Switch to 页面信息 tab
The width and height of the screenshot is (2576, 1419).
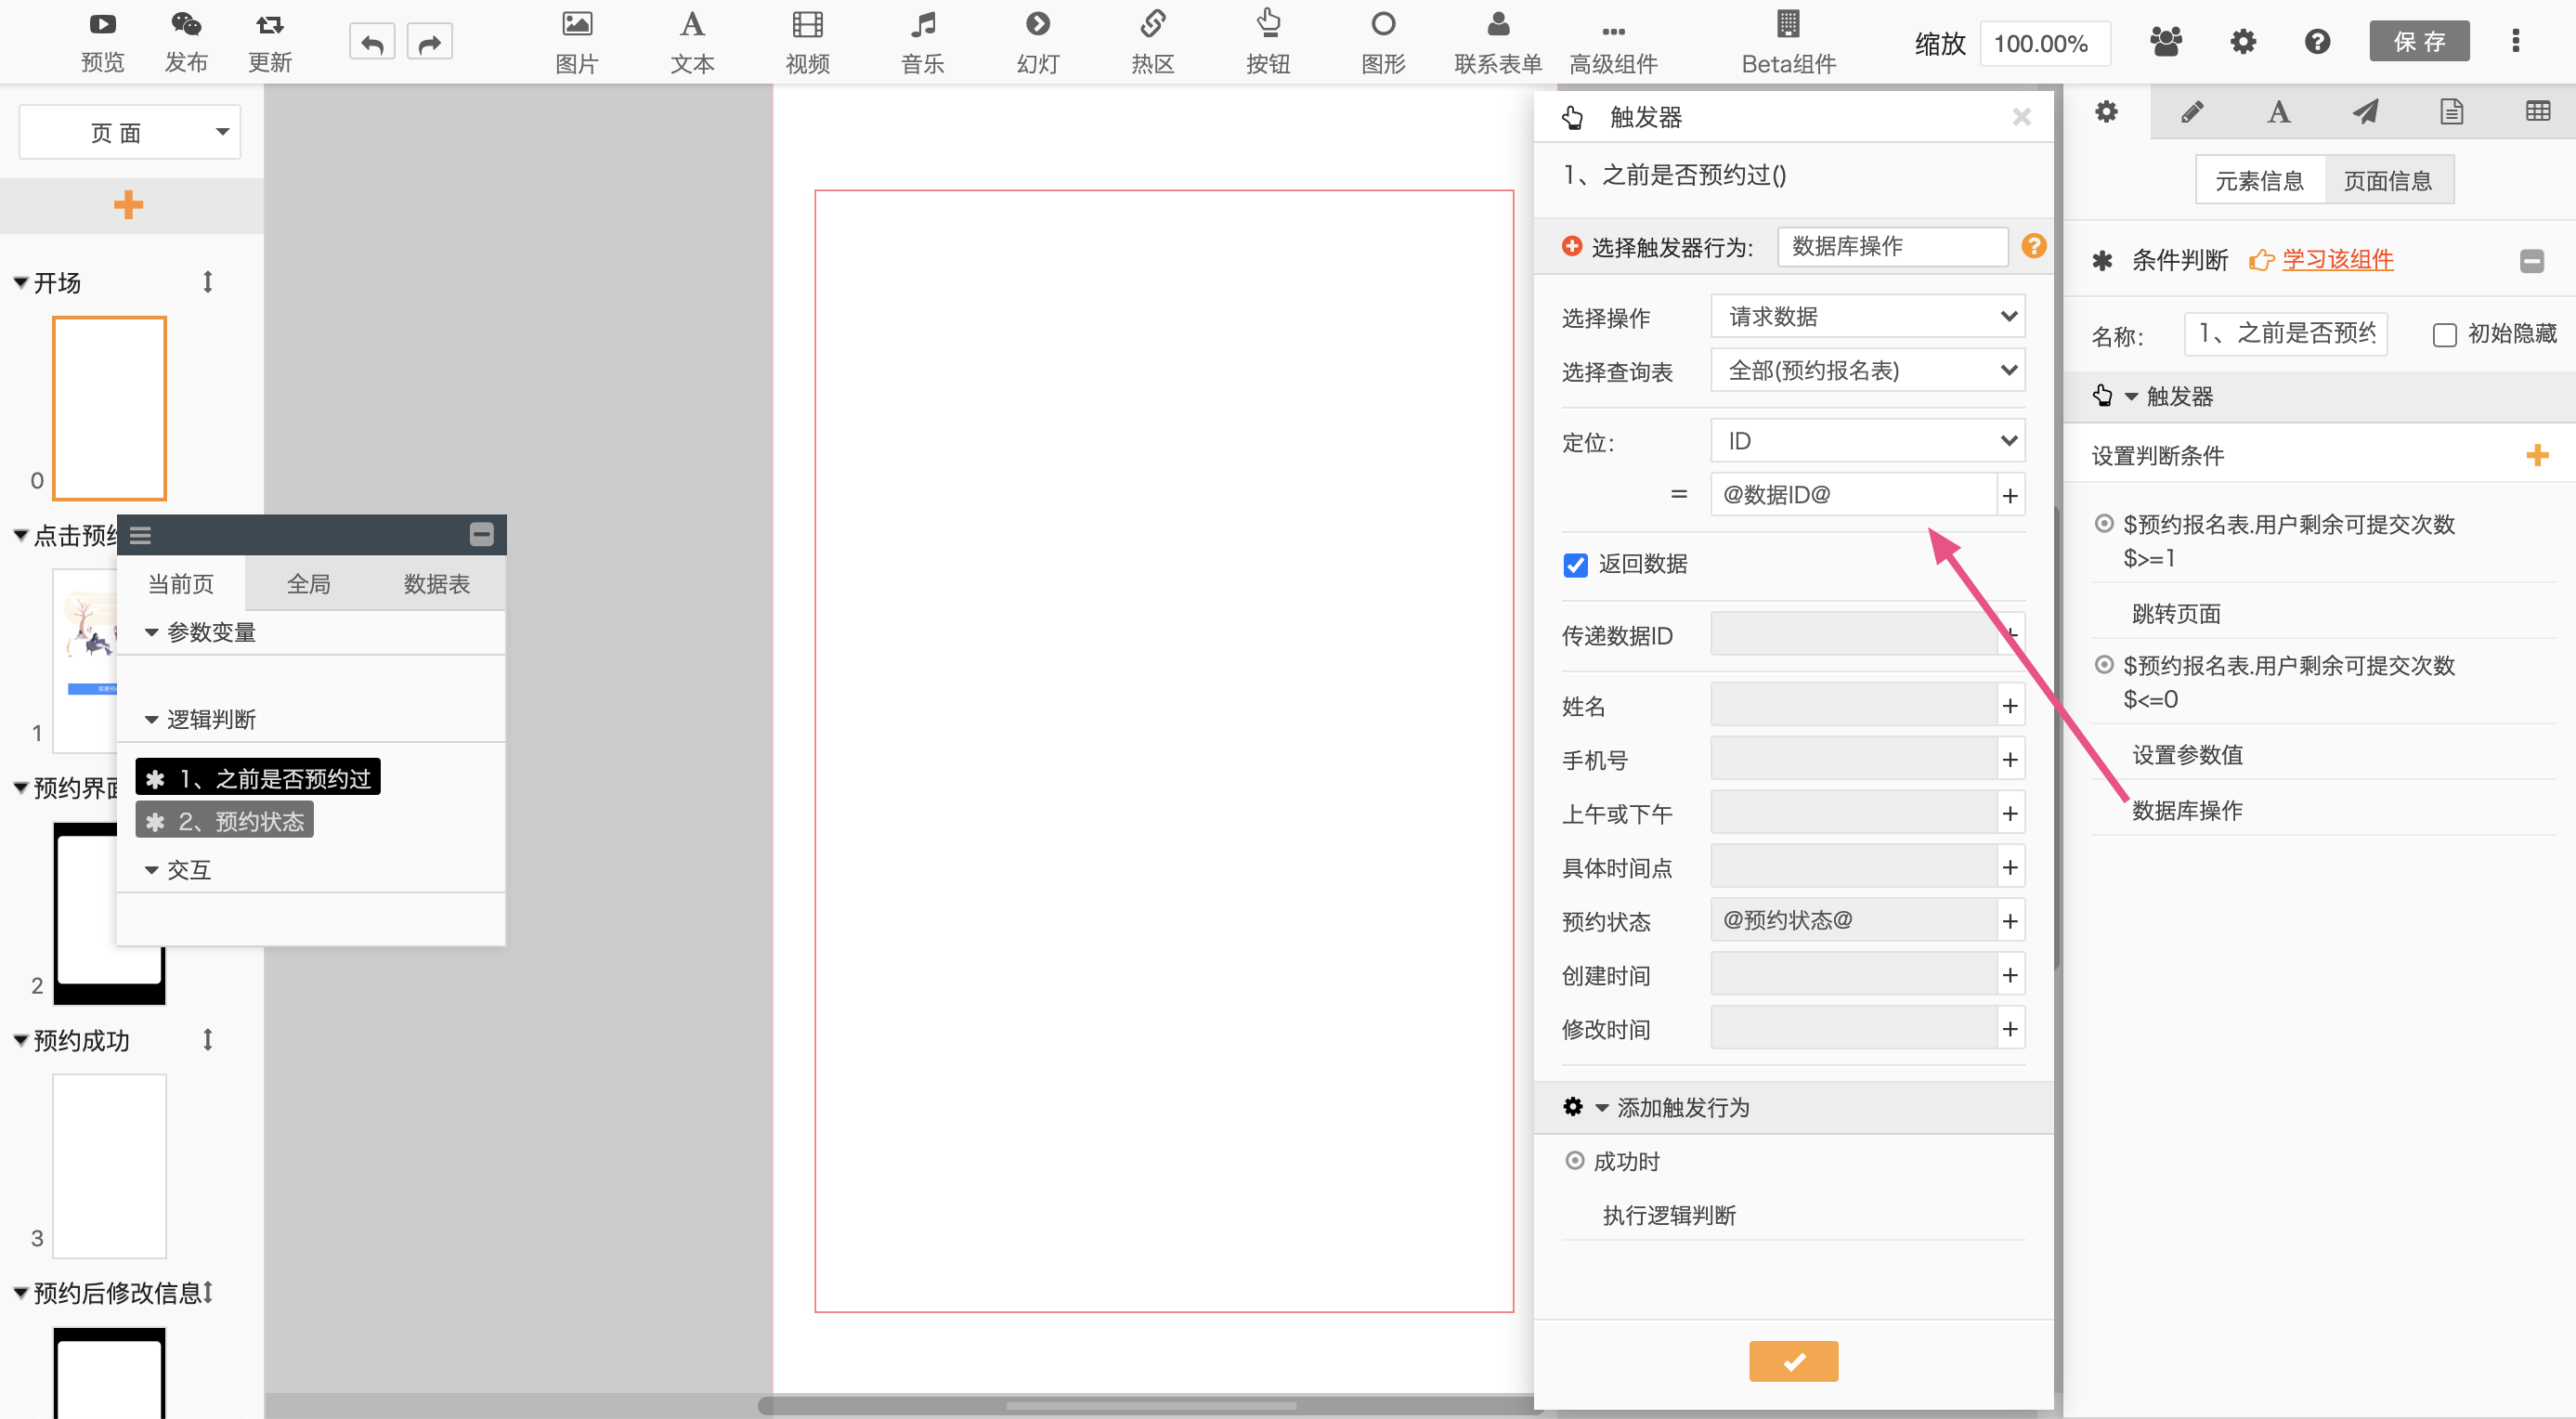pyautogui.click(x=2387, y=181)
